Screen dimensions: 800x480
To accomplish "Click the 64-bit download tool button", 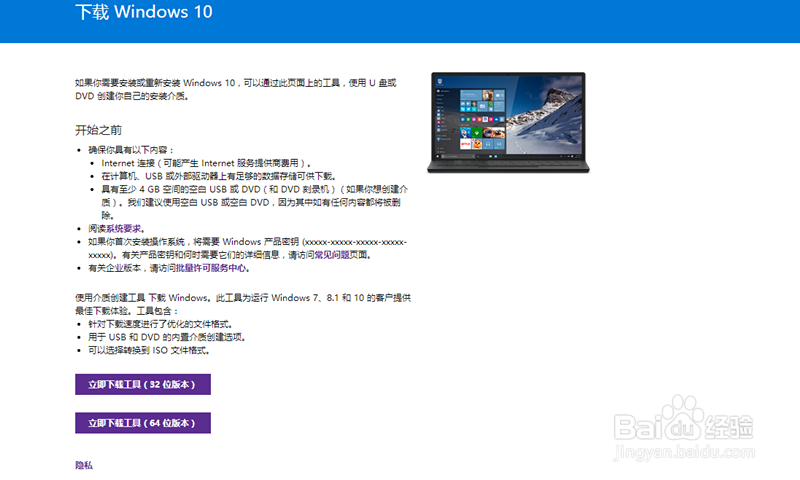I will click(143, 423).
